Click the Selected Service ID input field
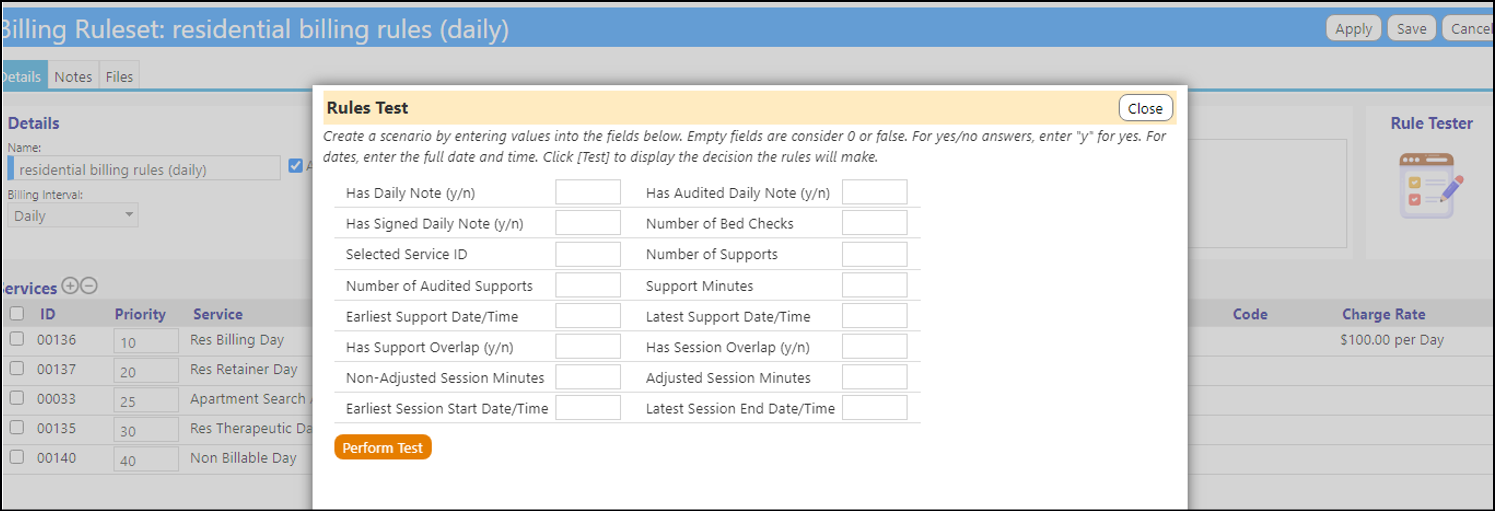This screenshot has width=1495, height=511. click(x=588, y=254)
